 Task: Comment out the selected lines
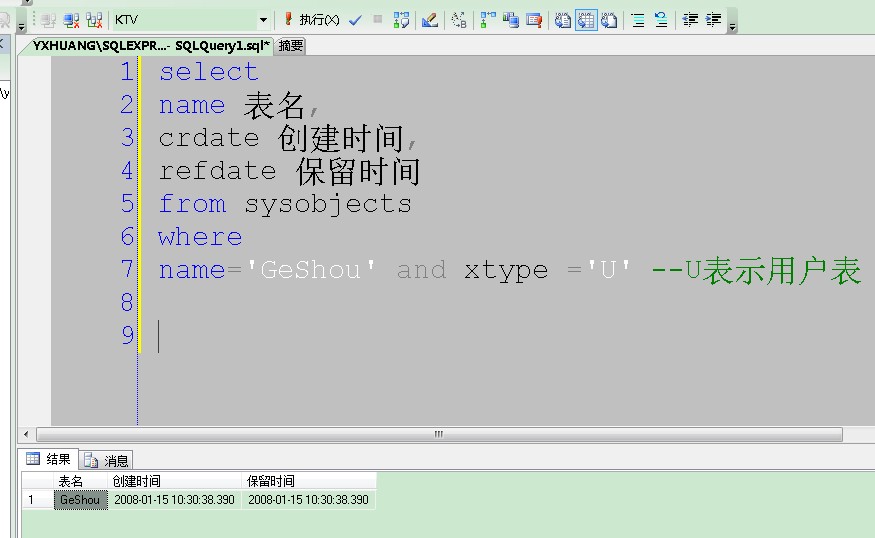(638, 20)
